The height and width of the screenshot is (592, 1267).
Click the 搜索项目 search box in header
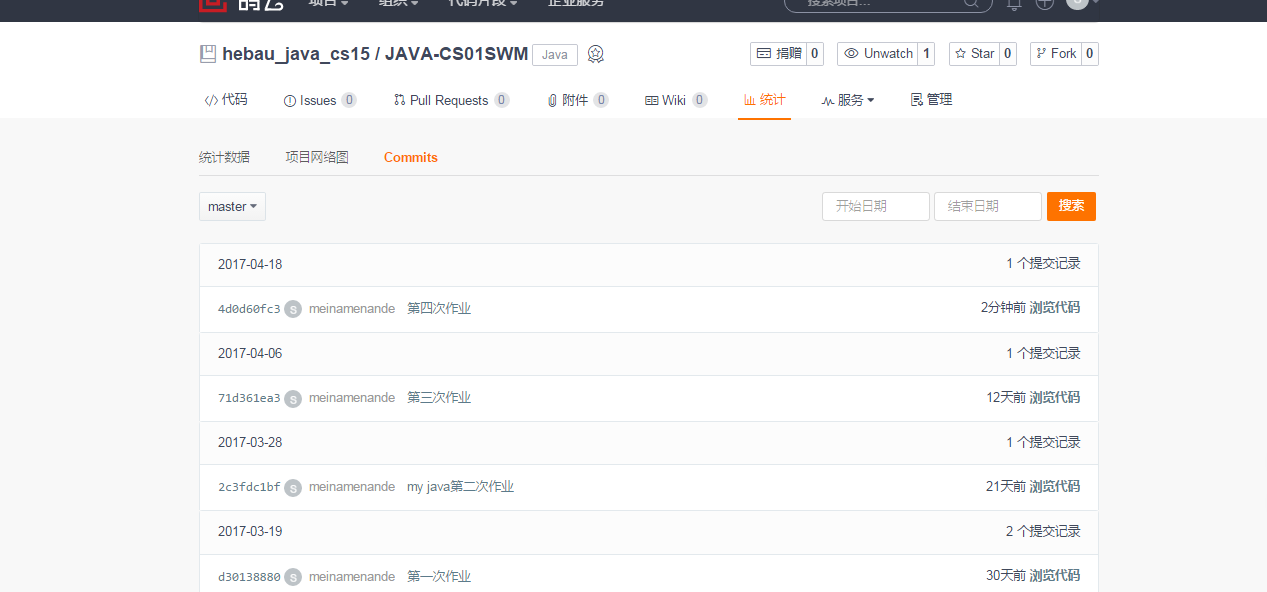pyautogui.click(x=888, y=3)
